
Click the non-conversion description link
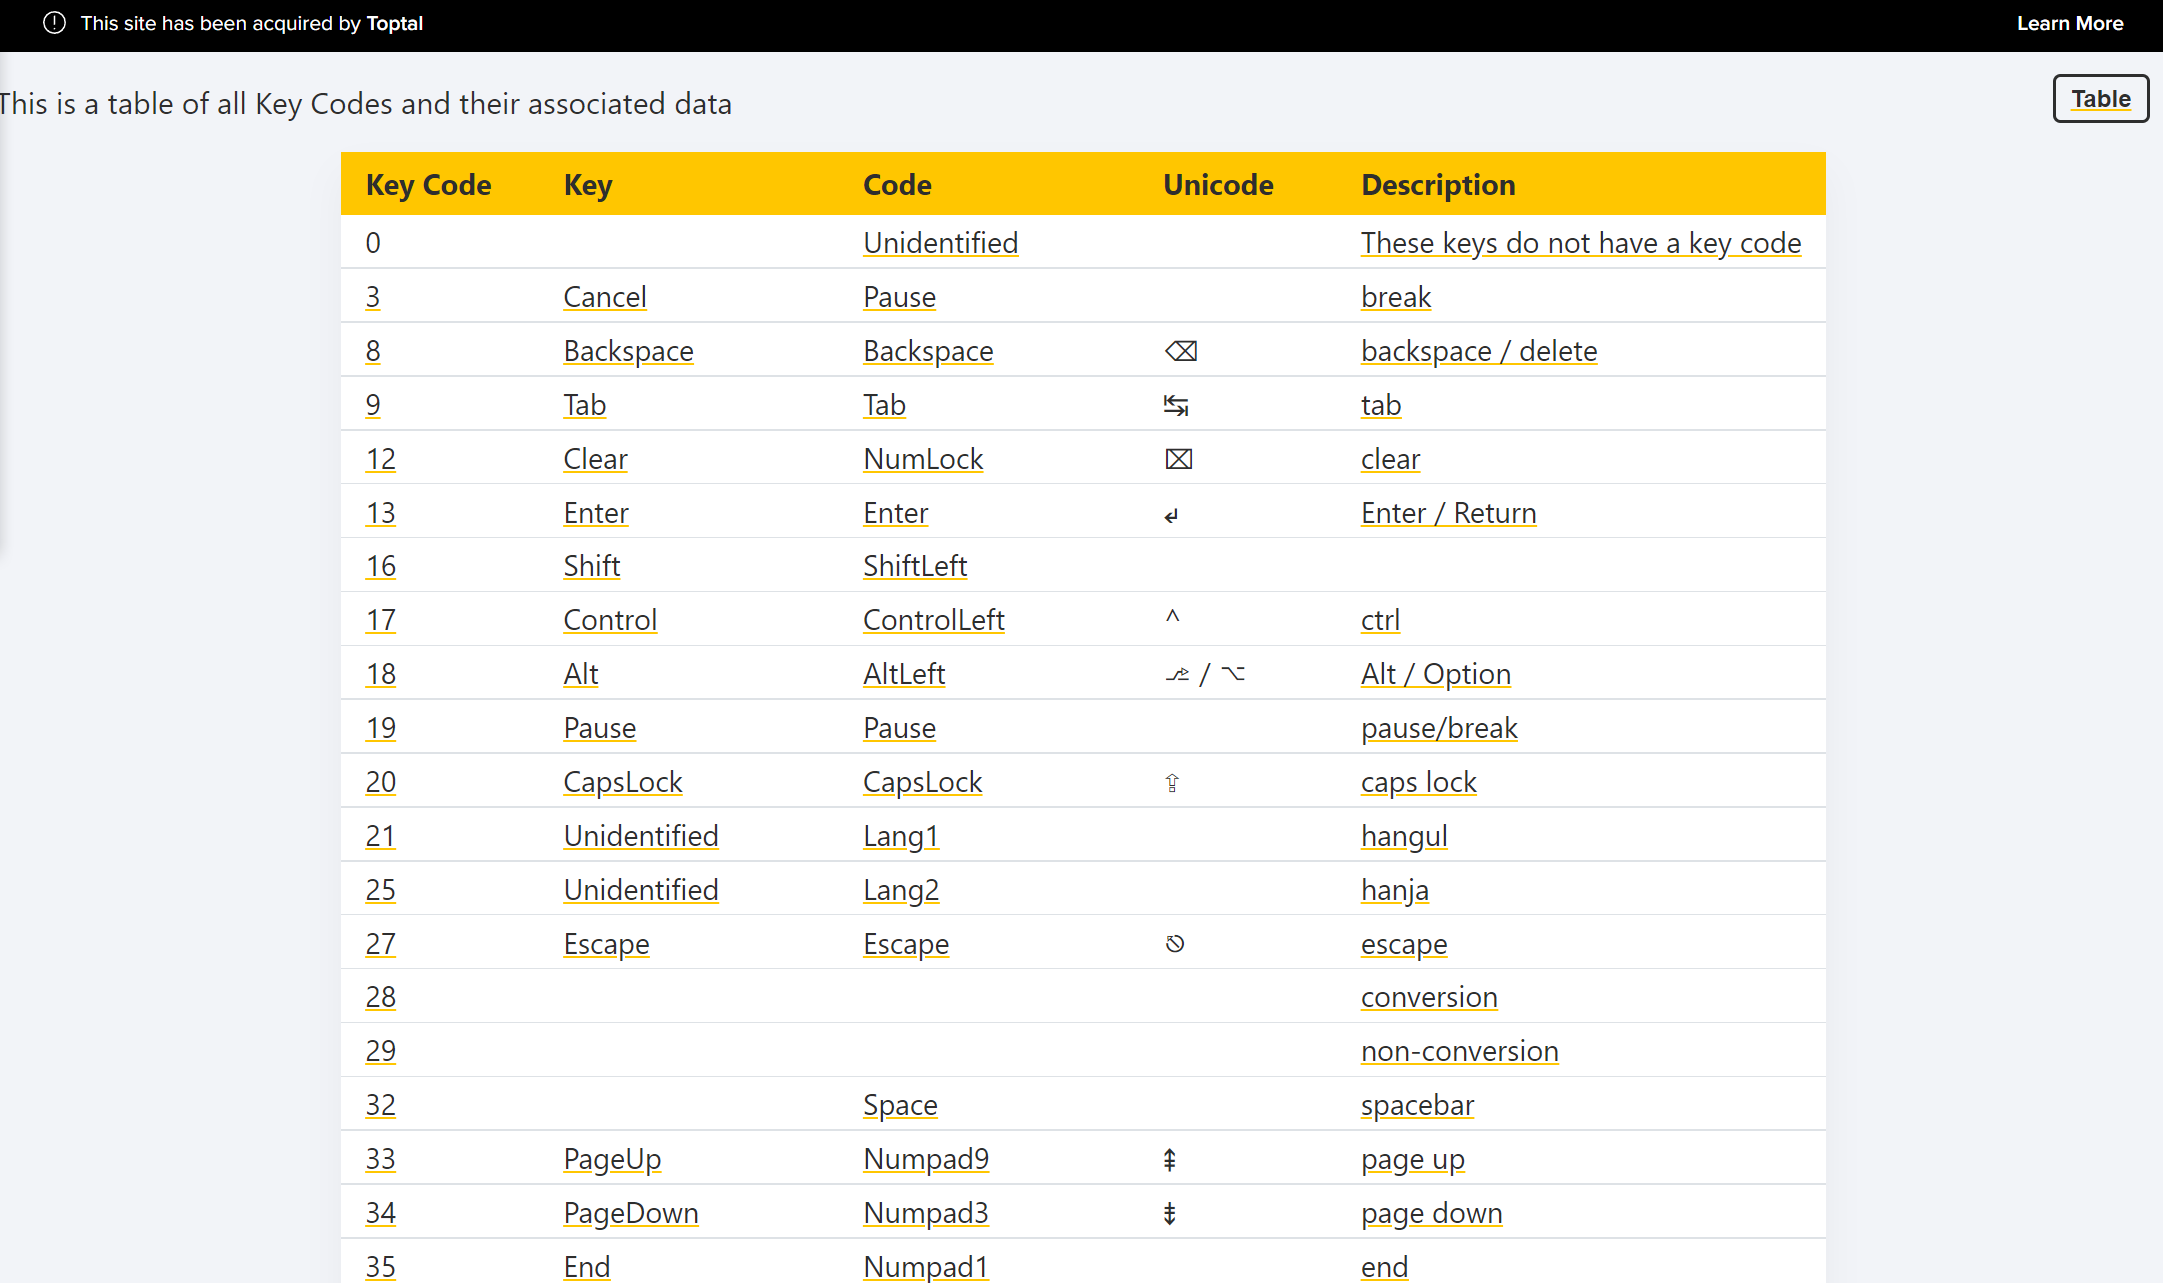(x=1459, y=1051)
